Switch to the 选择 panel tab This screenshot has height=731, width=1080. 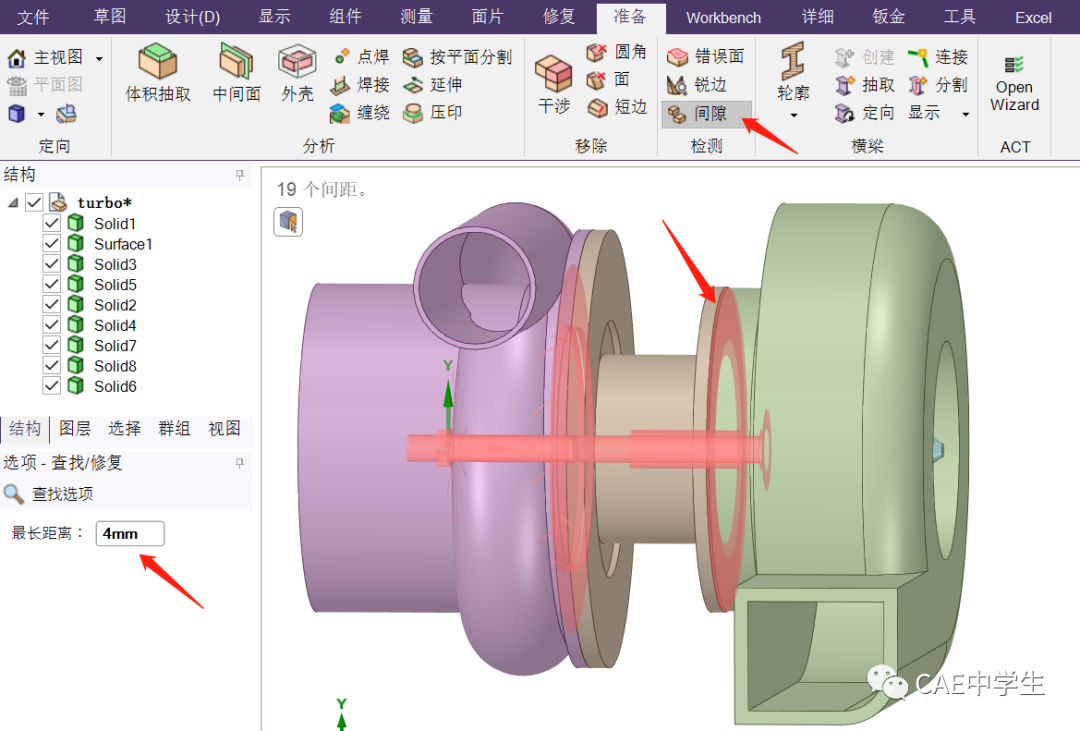coord(125,429)
